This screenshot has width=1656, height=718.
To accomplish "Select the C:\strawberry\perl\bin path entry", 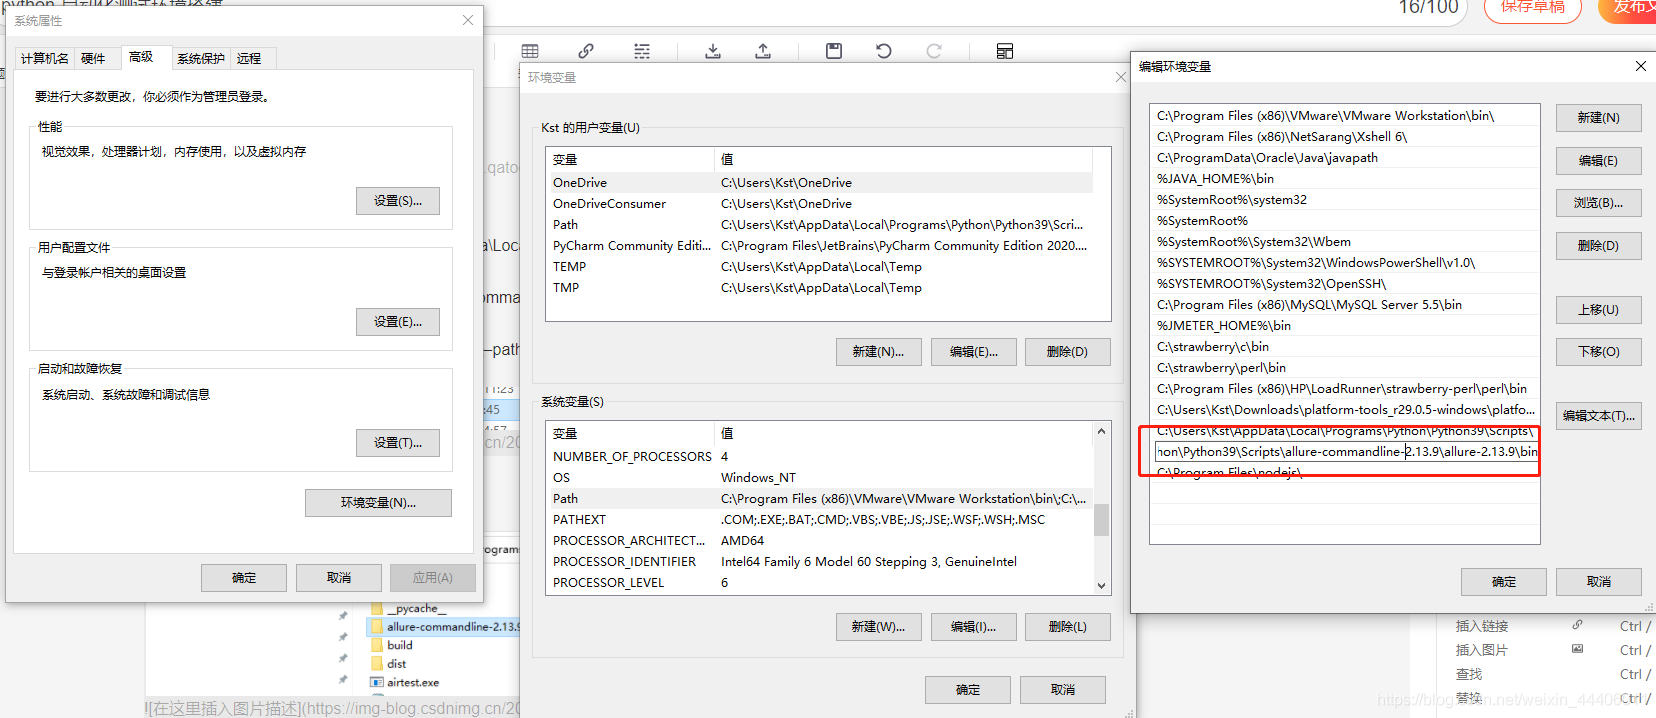I will (x=1345, y=368).
